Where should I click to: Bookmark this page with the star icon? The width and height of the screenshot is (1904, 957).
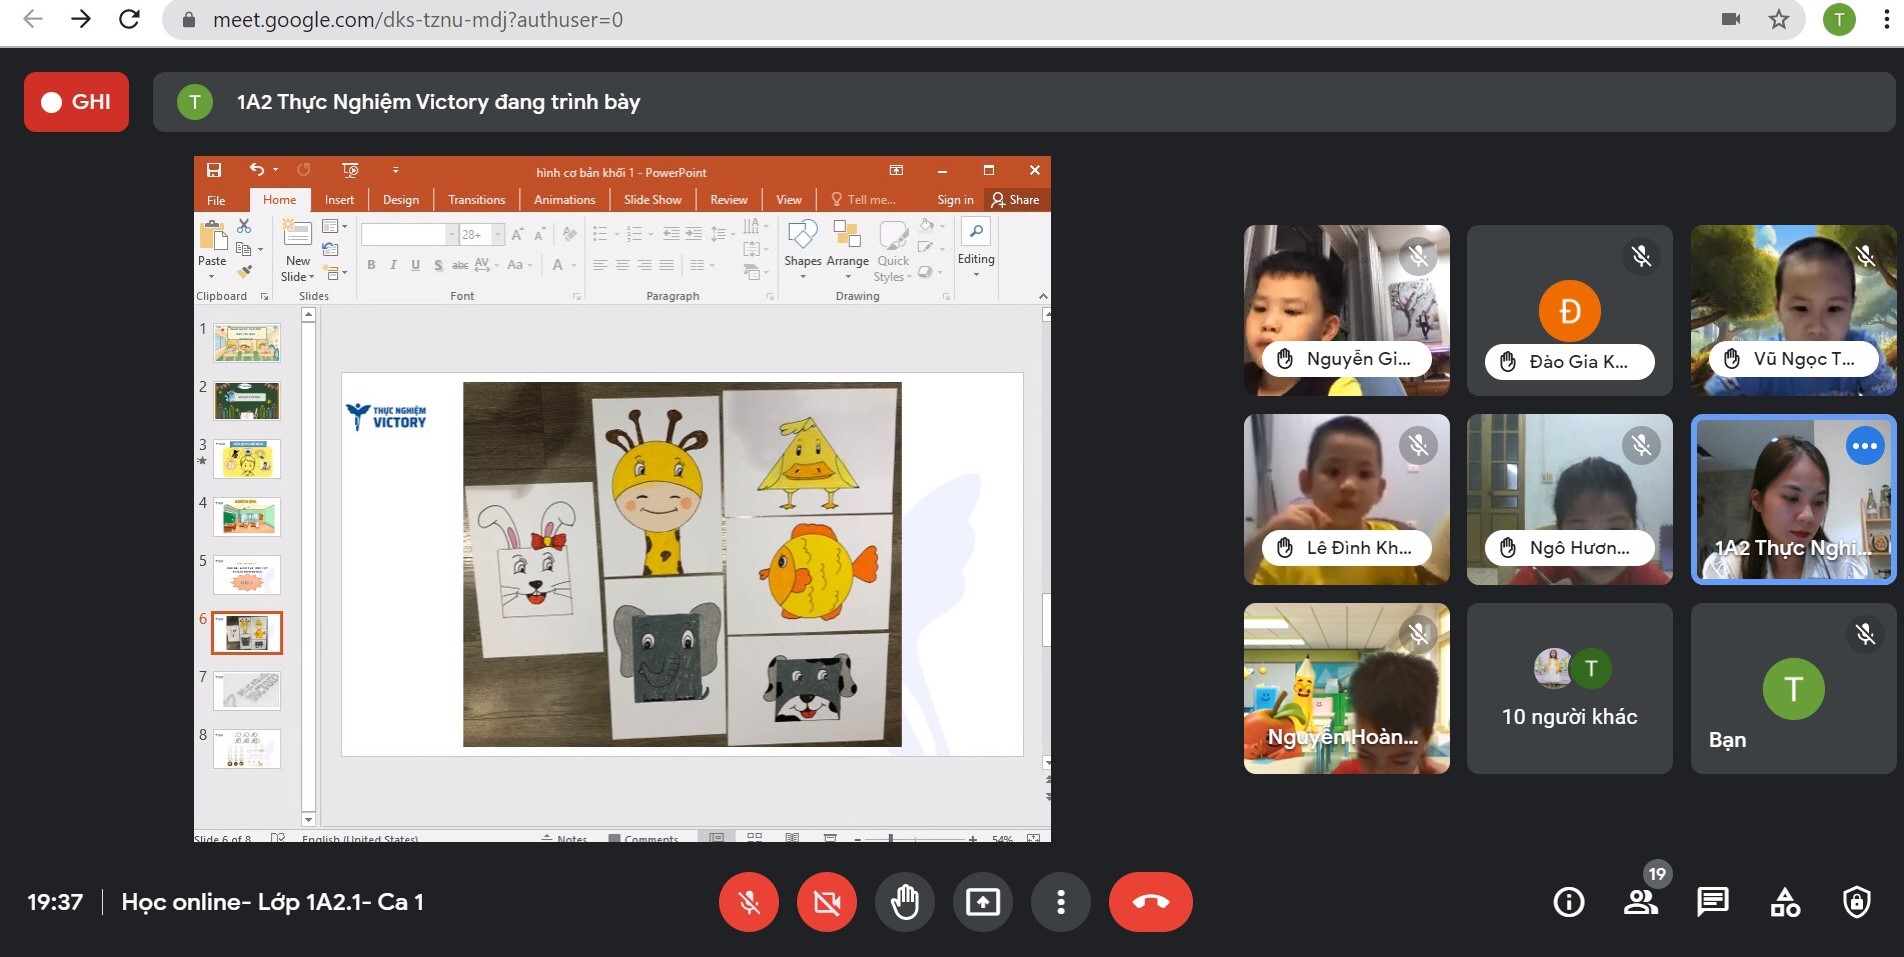(x=1778, y=20)
